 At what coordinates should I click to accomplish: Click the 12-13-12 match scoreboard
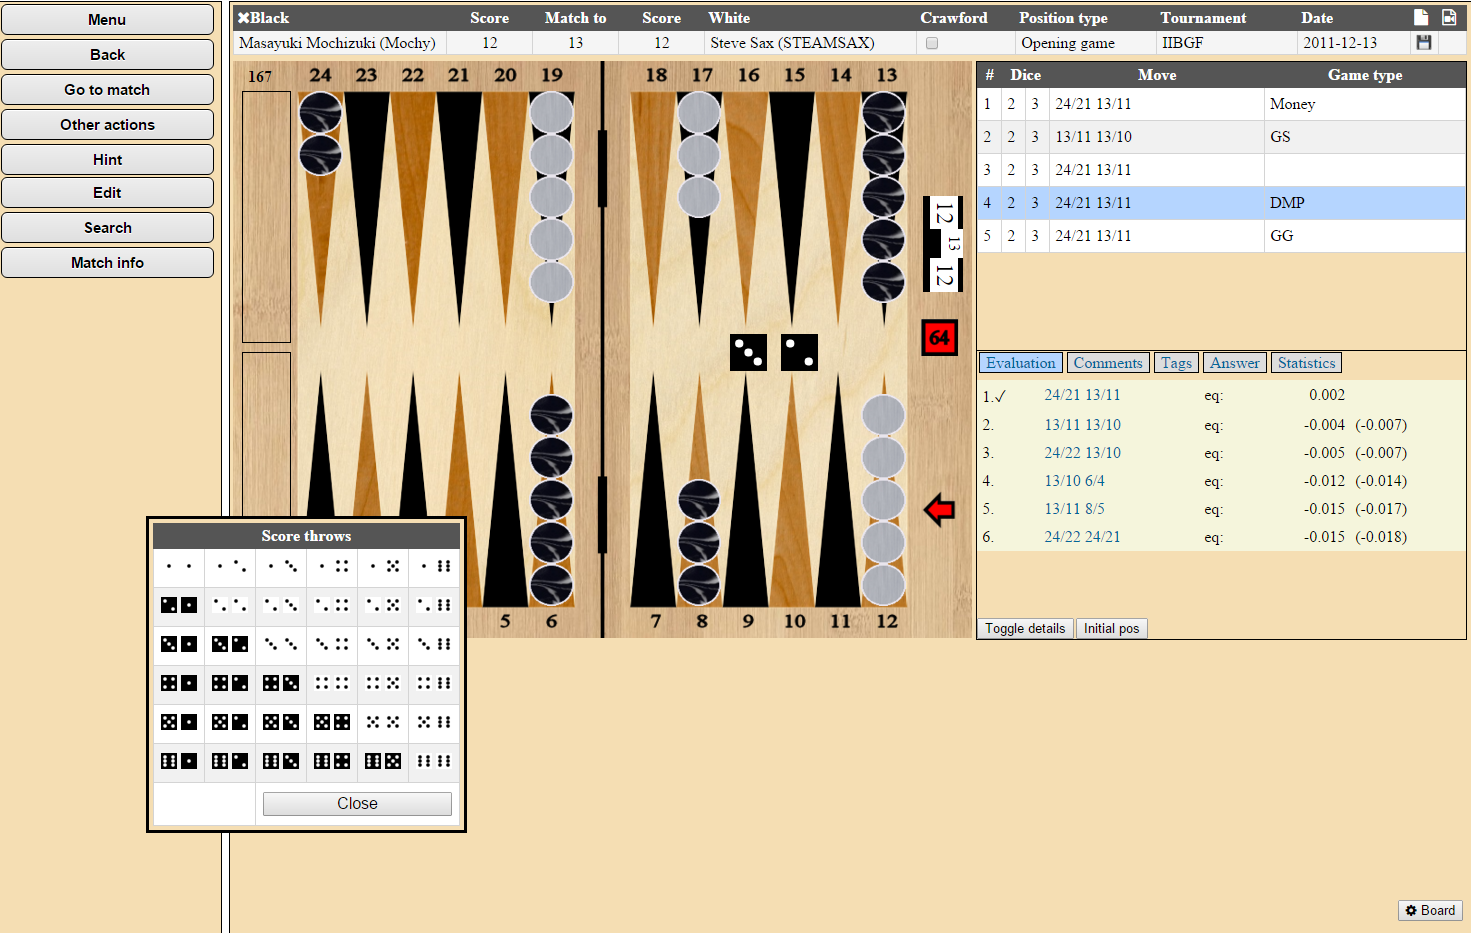[x=943, y=244]
